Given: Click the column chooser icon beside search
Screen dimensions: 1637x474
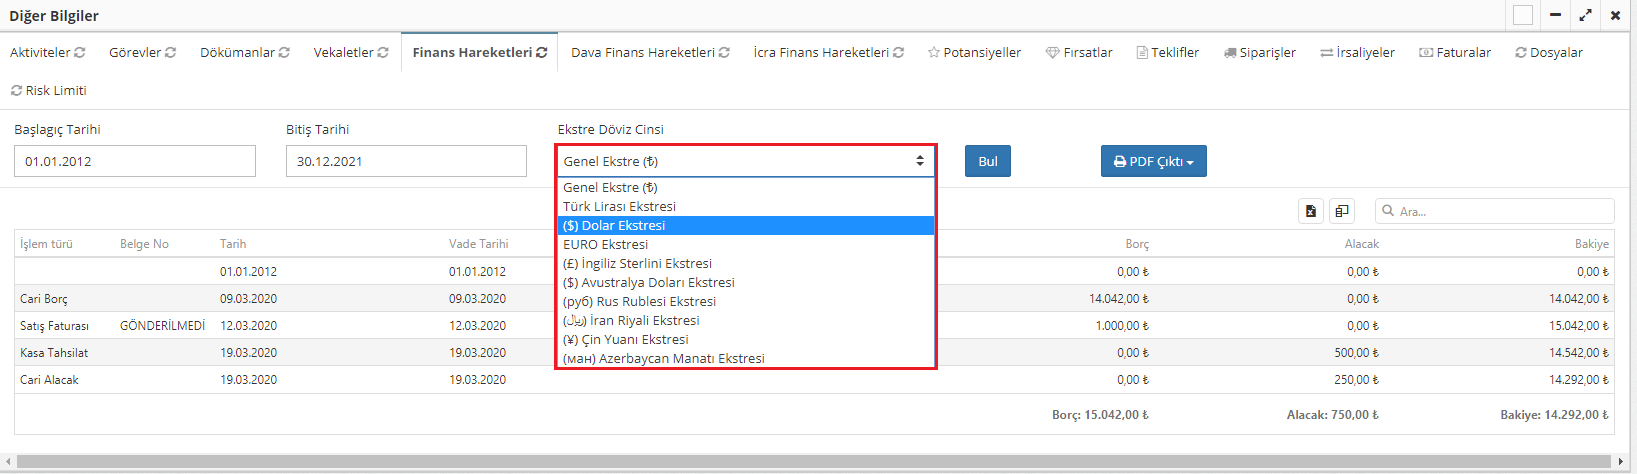Looking at the screenshot, I should pos(1342,211).
